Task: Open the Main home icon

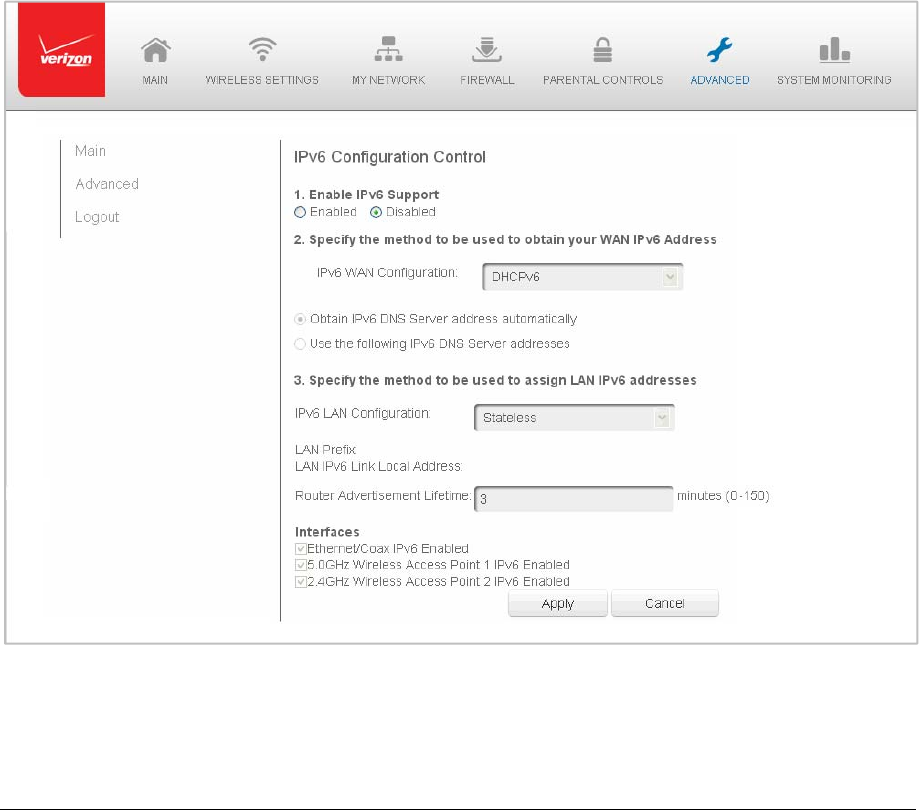Action: [x=155, y=50]
